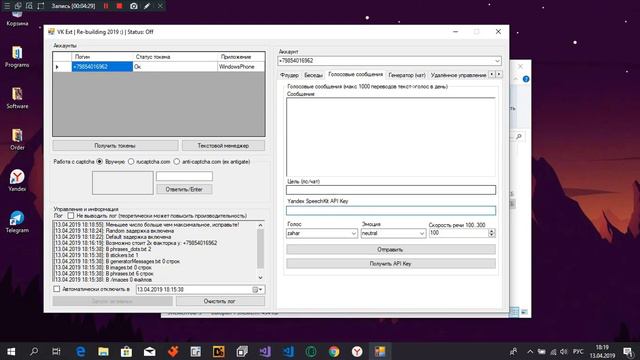Click the 'WindowsPhone' application cell

pos(241,67)
